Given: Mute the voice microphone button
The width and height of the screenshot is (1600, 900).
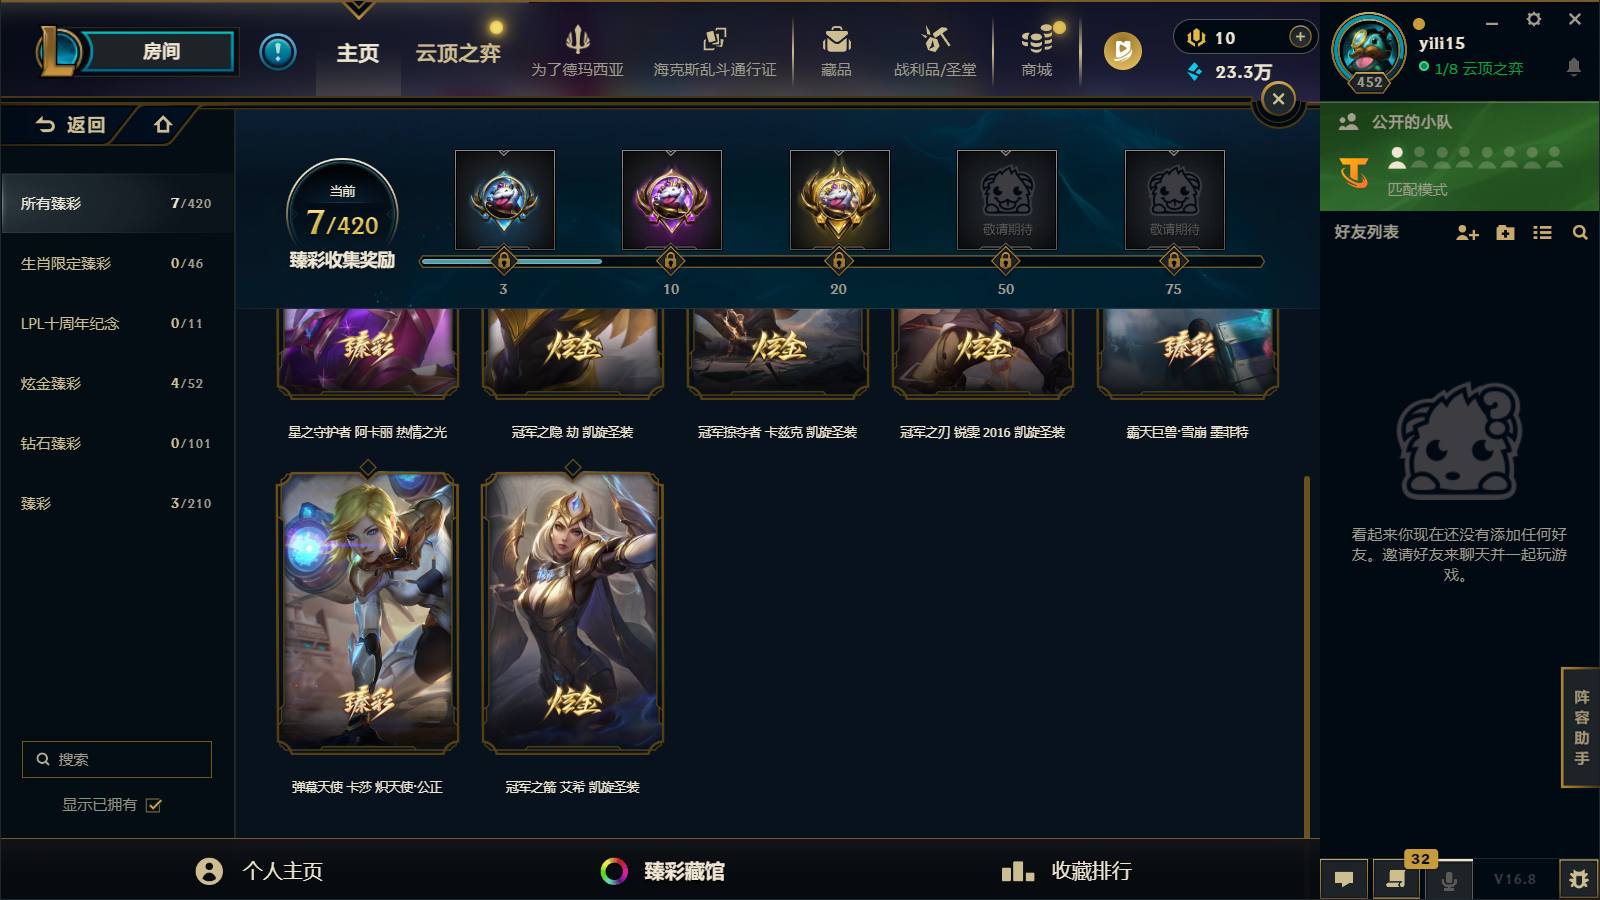Looking at the screenshot, I should point(1448,880).
